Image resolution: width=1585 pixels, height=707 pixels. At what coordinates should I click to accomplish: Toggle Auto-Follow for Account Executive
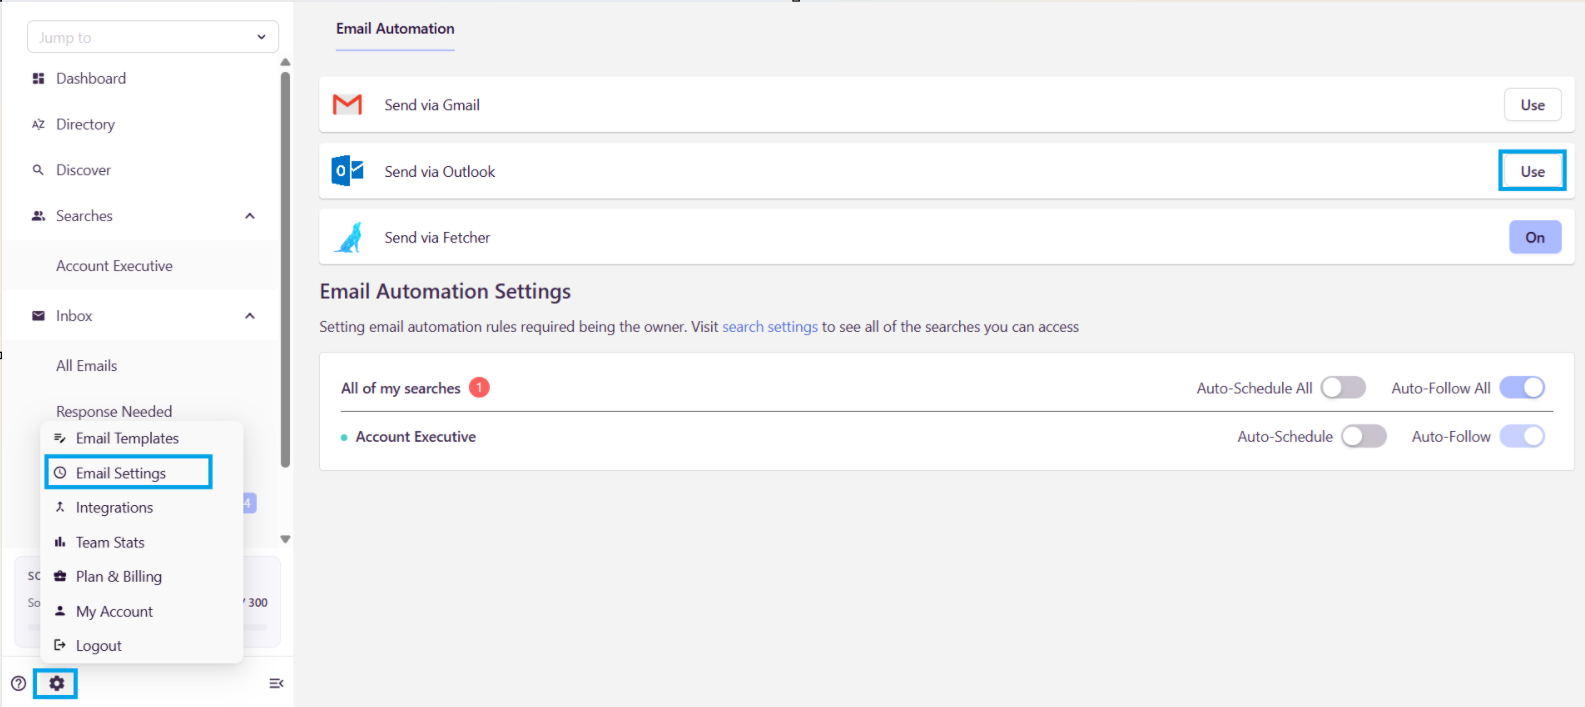click(1522, 436)
